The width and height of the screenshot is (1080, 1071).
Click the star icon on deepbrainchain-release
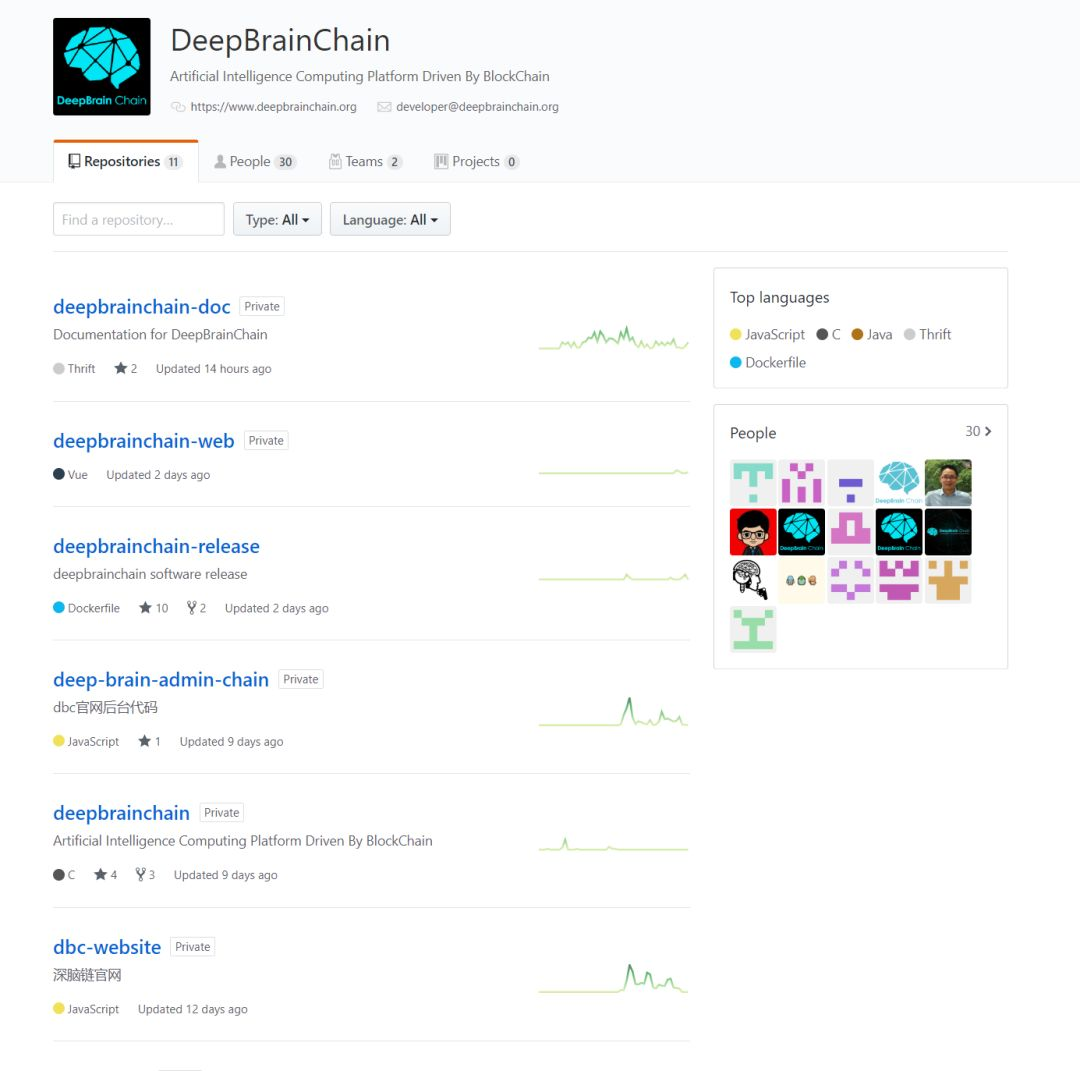[x=145, y=608]
